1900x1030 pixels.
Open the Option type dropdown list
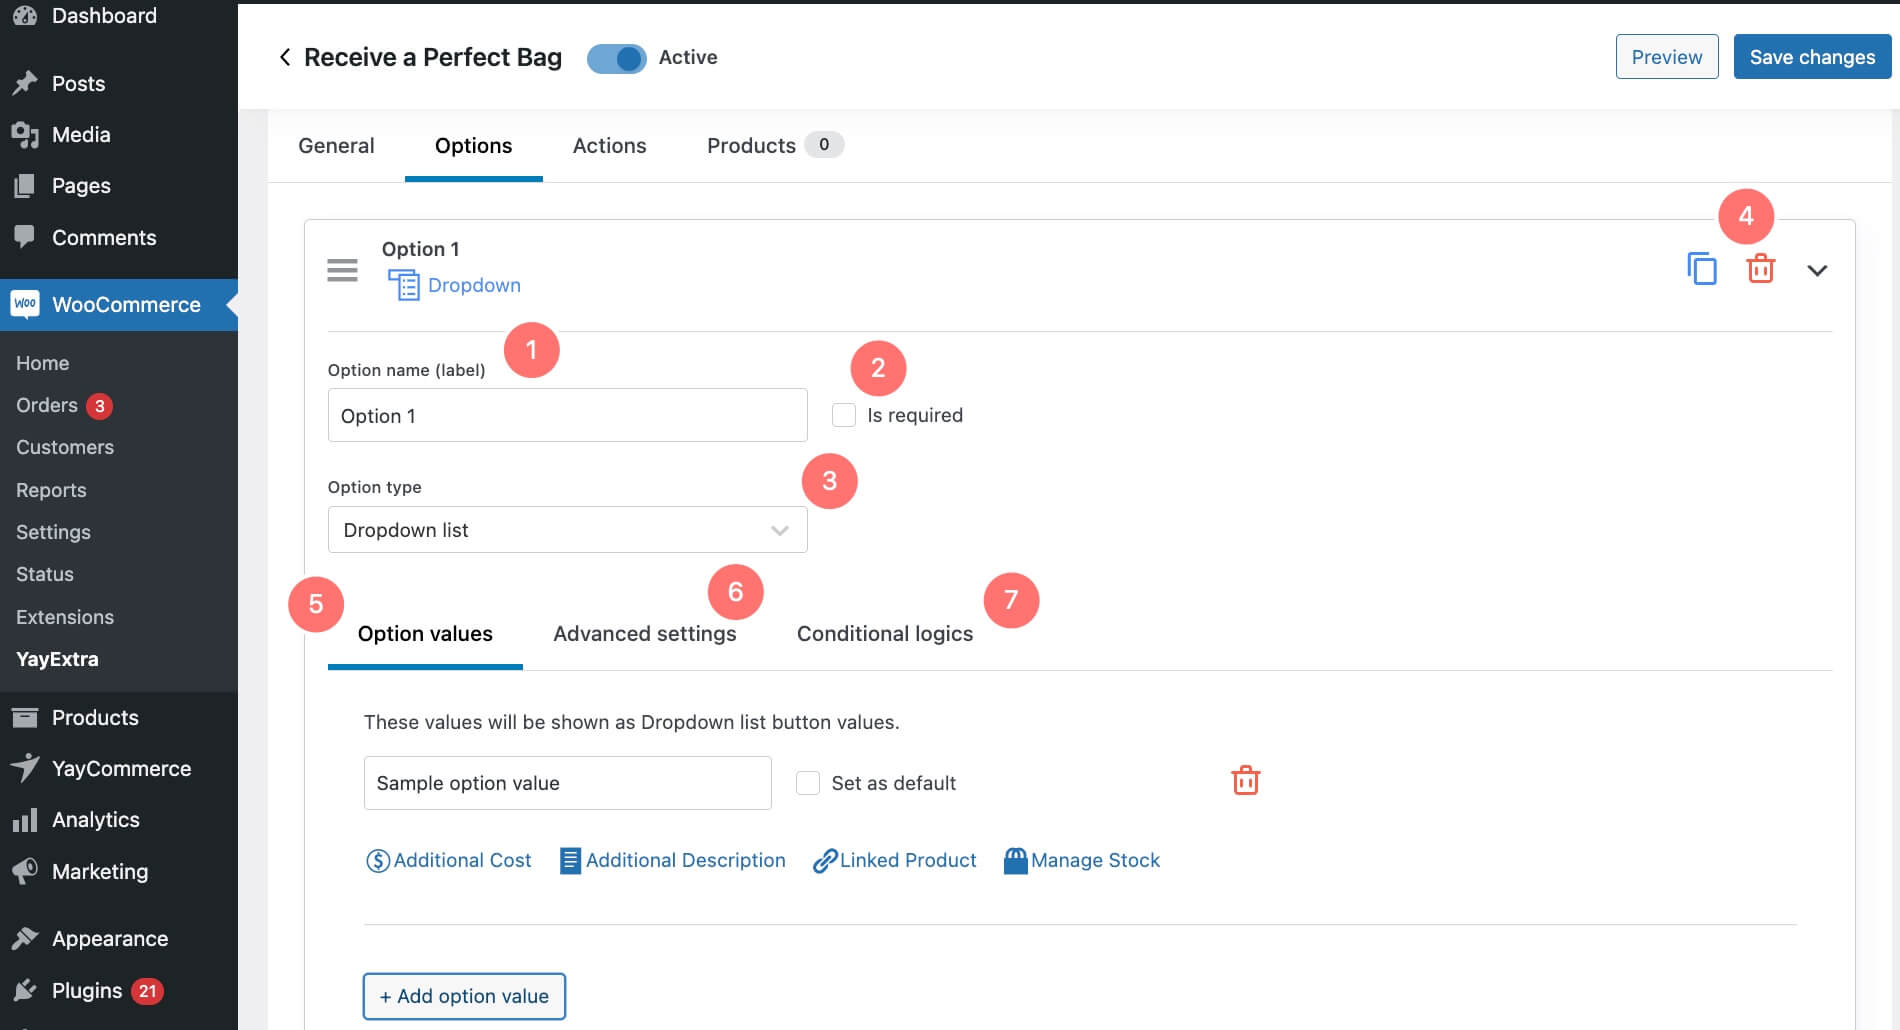567,529
